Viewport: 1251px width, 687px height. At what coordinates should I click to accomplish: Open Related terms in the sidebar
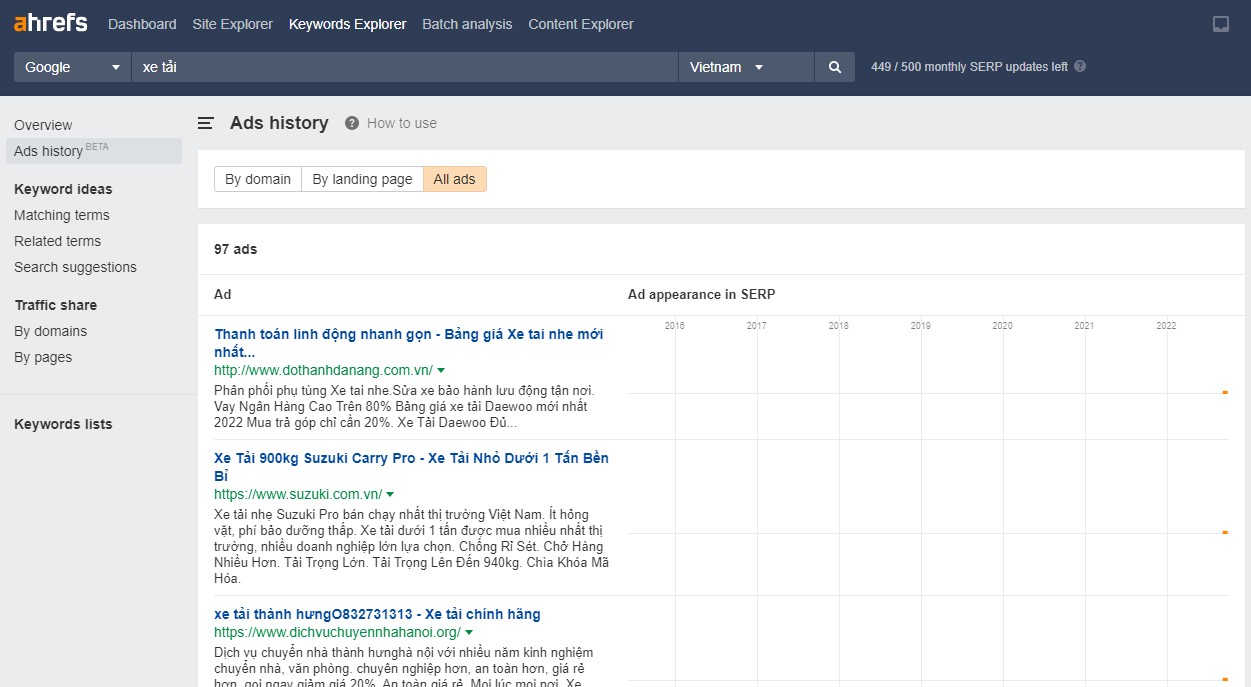coord(57,241)
